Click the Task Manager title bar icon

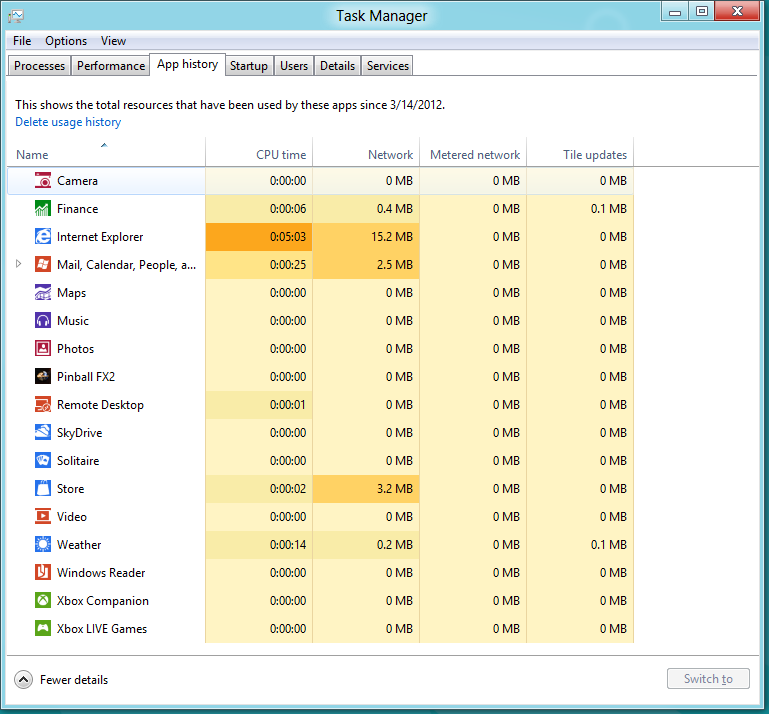click(16, 16)
